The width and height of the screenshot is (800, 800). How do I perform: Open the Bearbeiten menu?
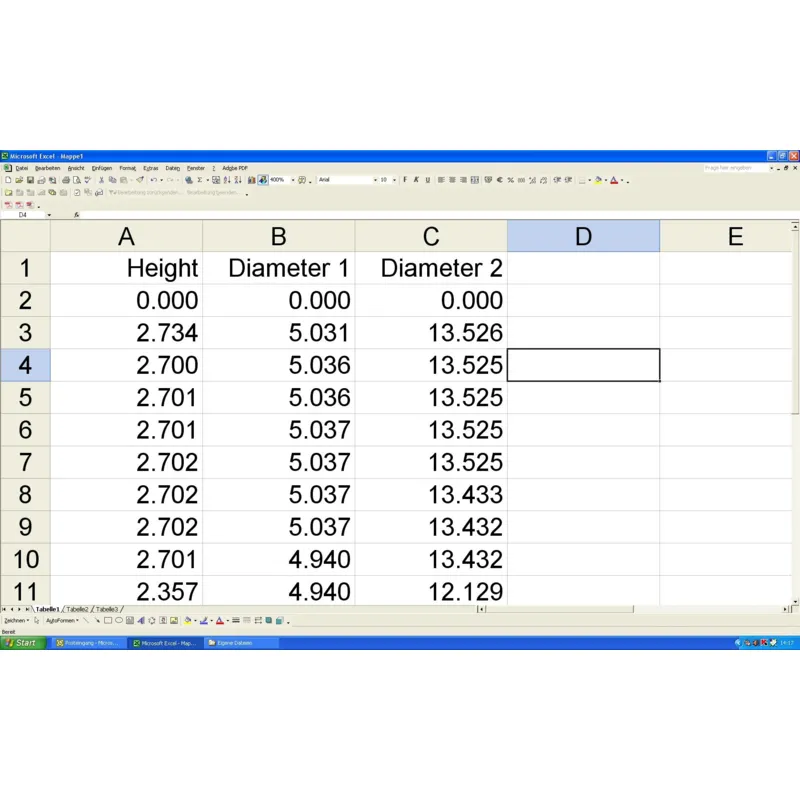47,168
